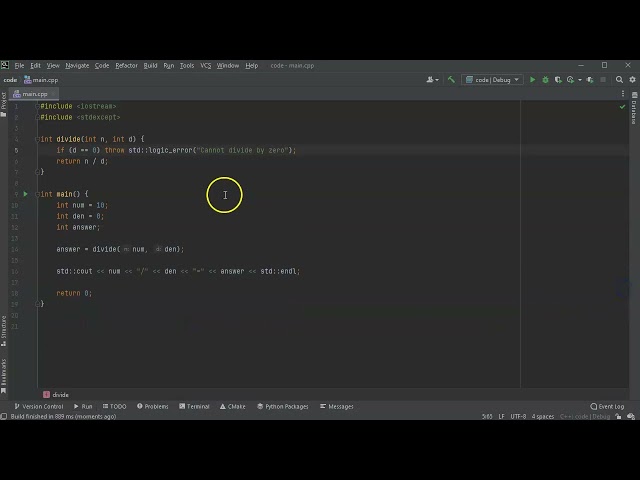Screen dimensions: 640x480
Task: Open the Refactor menu
Action: pos(127,65)
